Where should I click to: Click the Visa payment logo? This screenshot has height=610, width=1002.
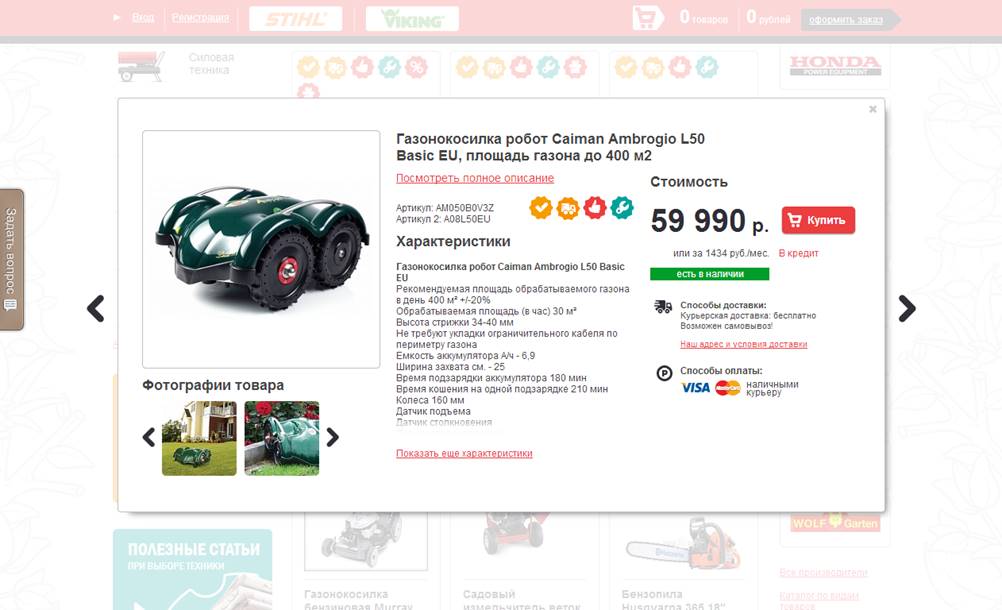pos(695,388)
